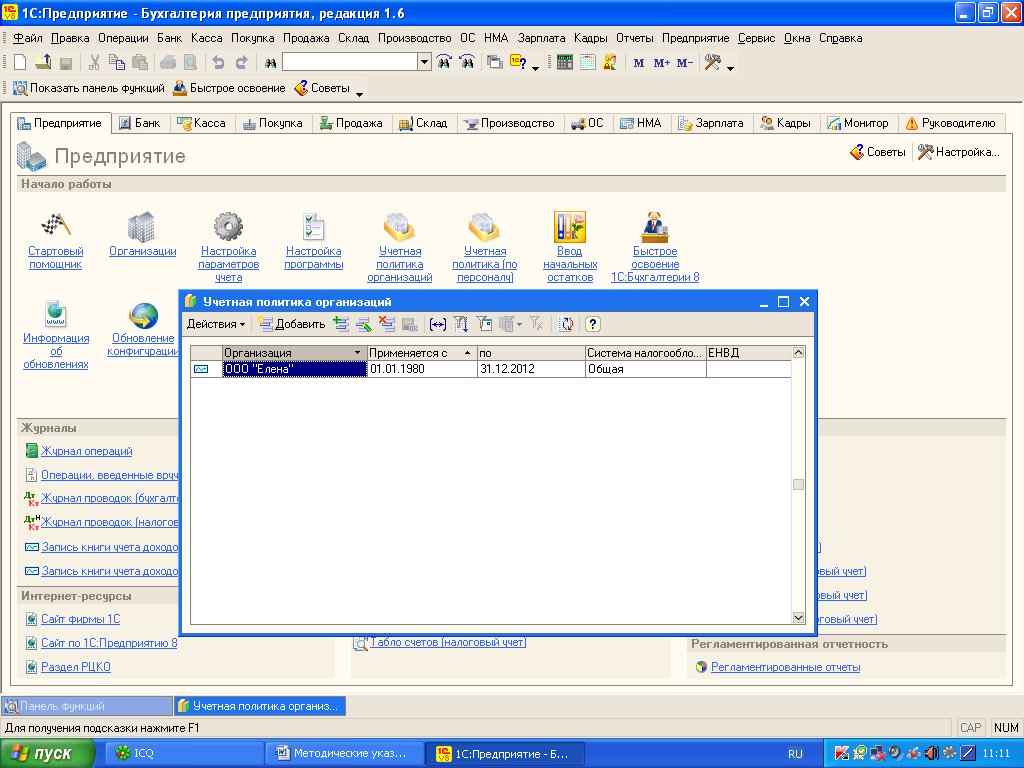Click the Open file icon in main toolbar
The width and height of the screenshot is (1024, 768).
[43, 63]
